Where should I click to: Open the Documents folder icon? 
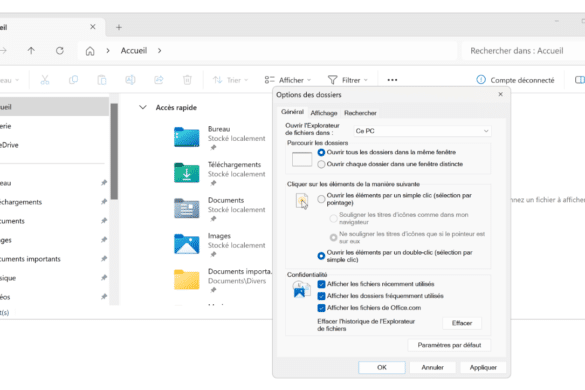pos(187,208)
